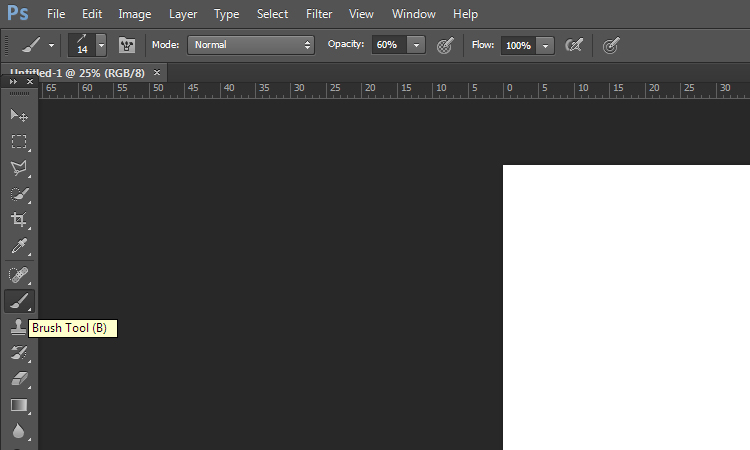Open the View menu
The width and height of the screenshot is (750, 450).
coord(361,14)
